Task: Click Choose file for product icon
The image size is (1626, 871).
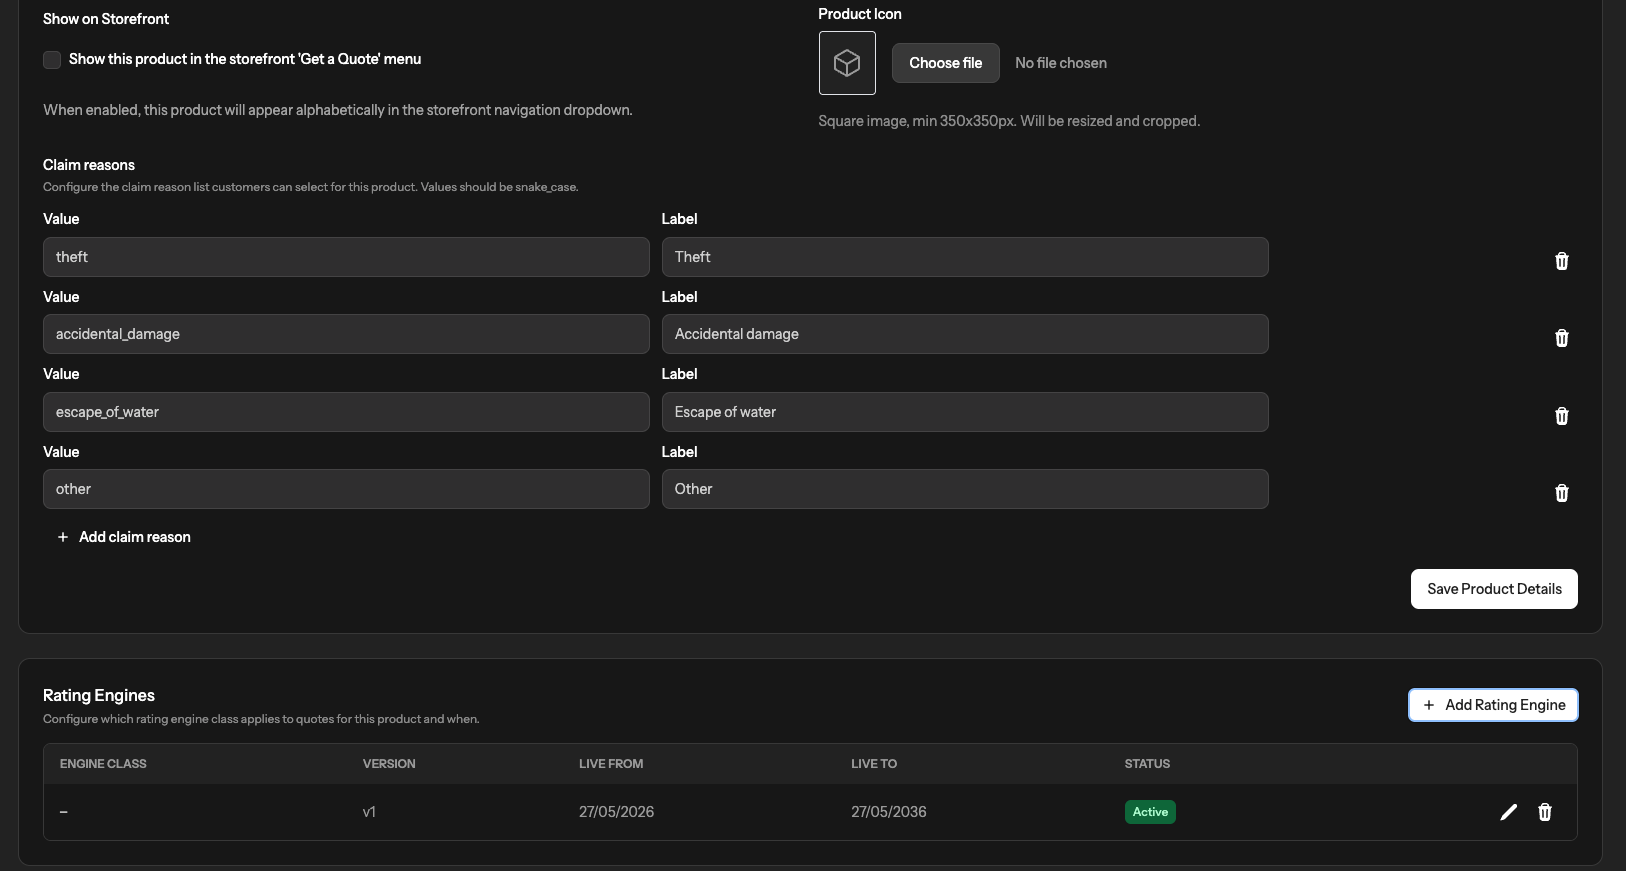Action: (x=945, y=63)
